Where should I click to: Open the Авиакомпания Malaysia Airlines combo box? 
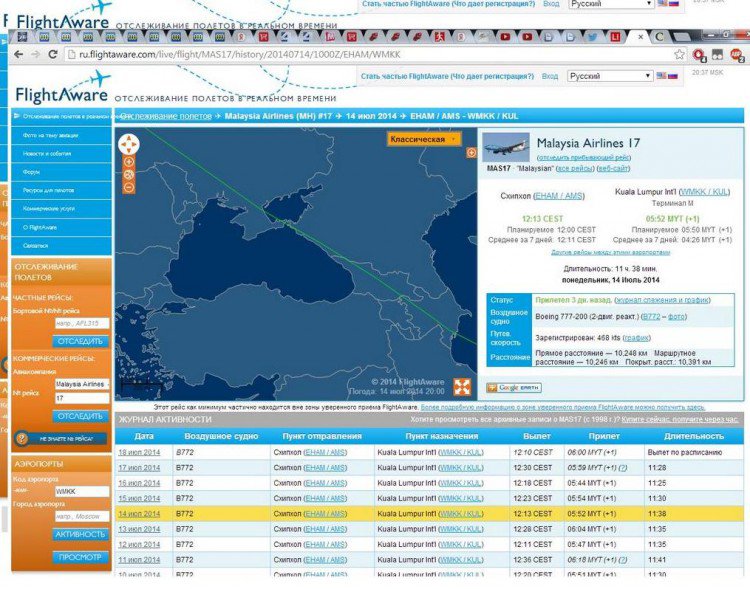tap(81, 383)
